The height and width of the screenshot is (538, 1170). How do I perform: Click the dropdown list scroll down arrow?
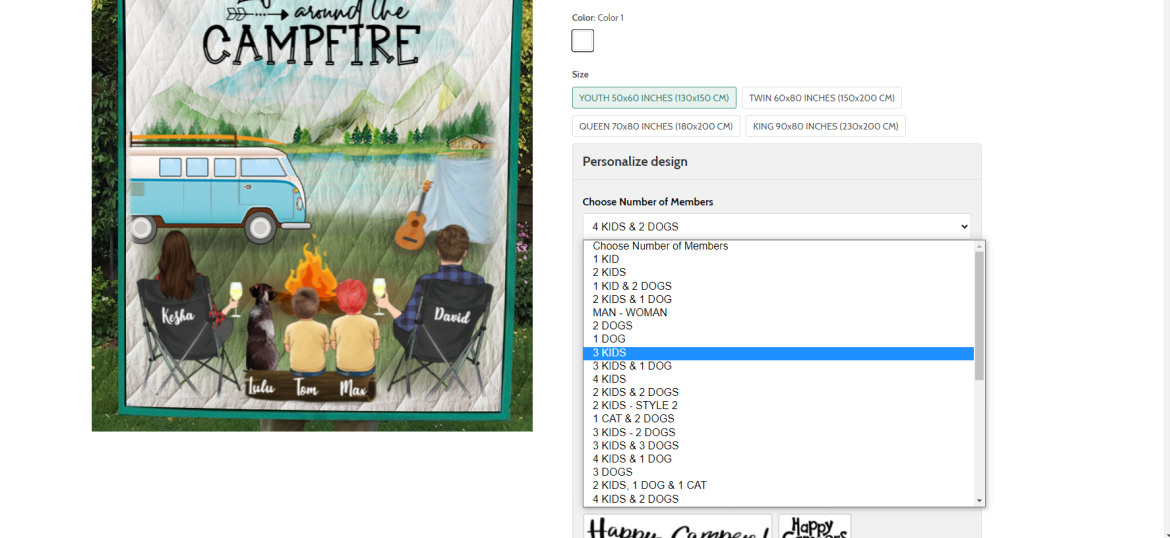[x=980, y=500]
